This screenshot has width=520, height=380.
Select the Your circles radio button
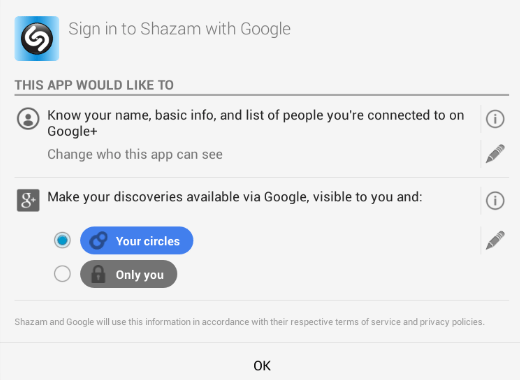[62, 240]
